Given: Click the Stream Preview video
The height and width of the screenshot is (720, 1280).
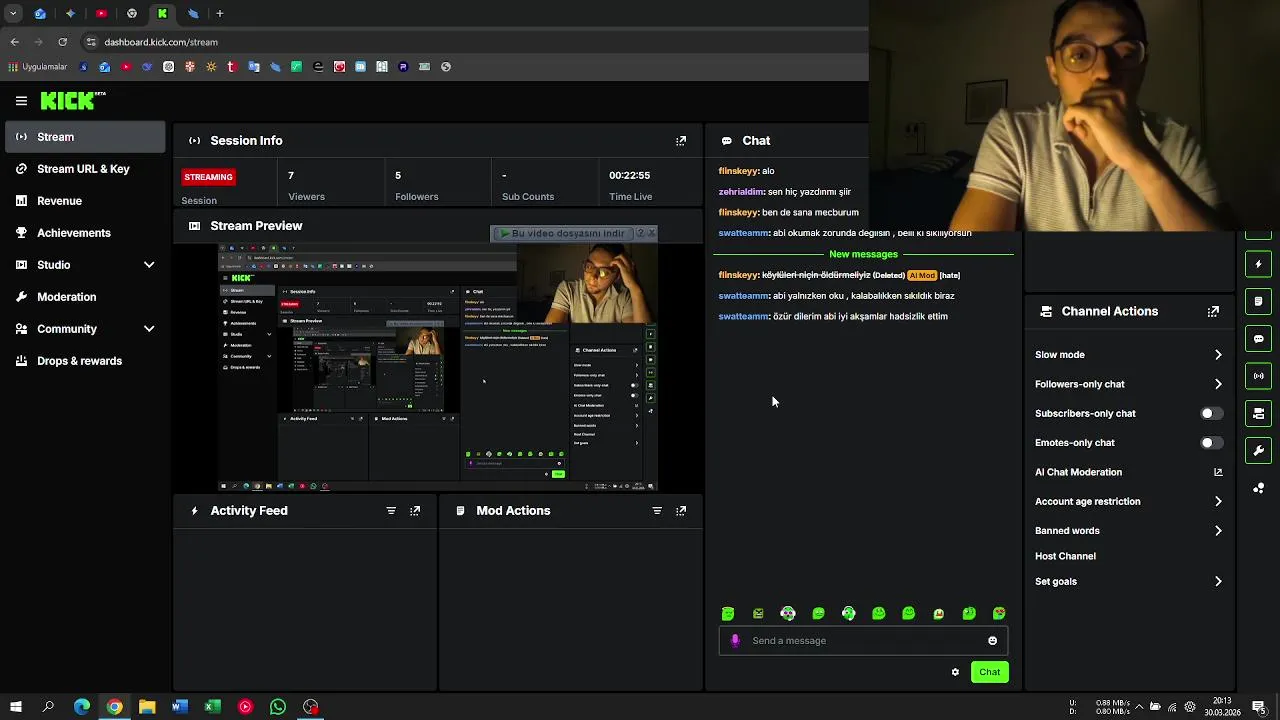Looking at the screenshot, I should click(438, 367).
